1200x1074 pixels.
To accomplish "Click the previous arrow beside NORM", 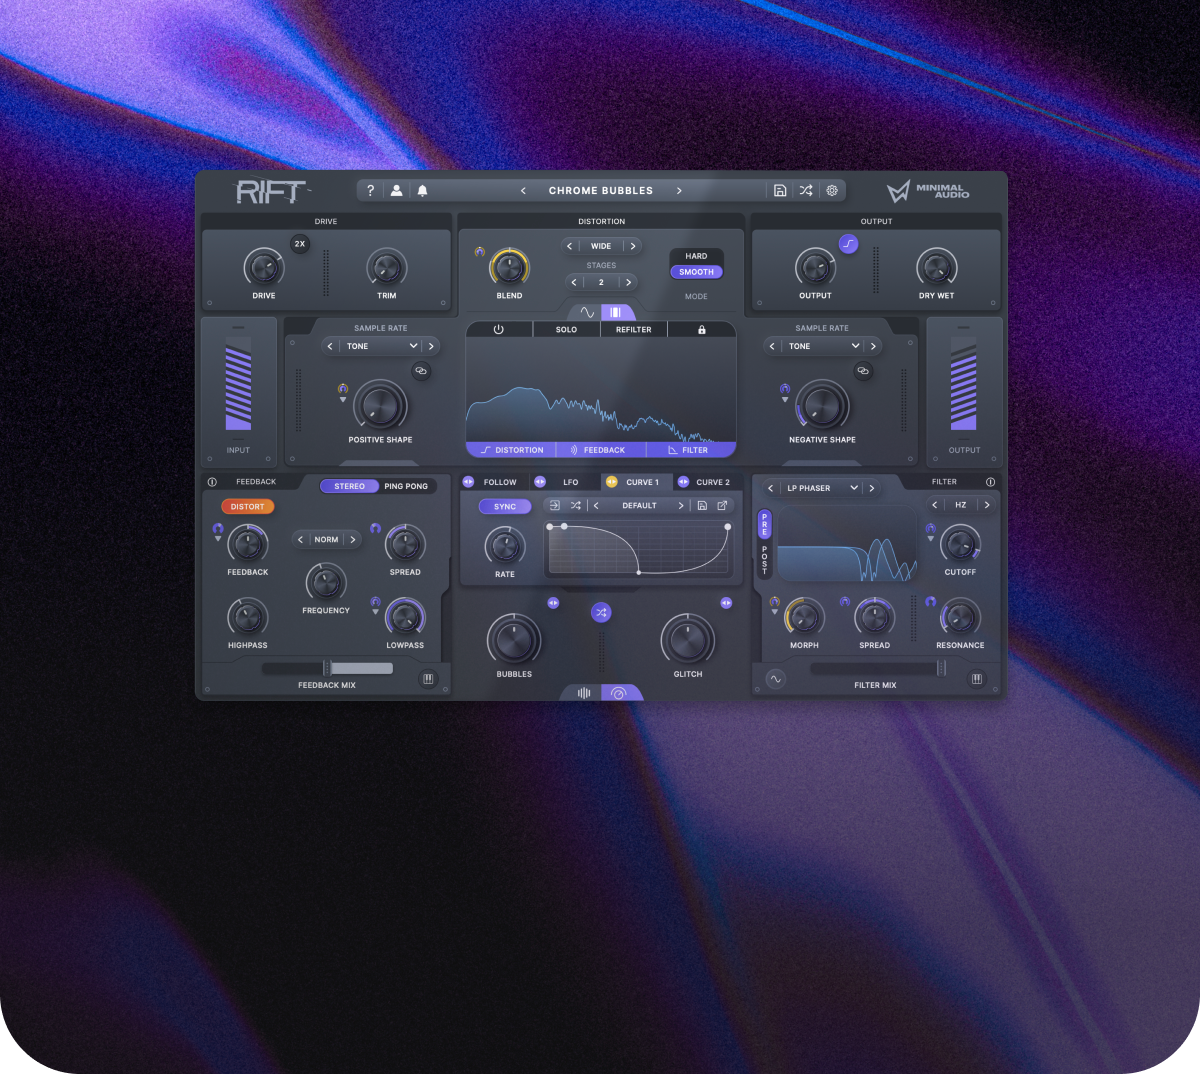I will 300,539.
